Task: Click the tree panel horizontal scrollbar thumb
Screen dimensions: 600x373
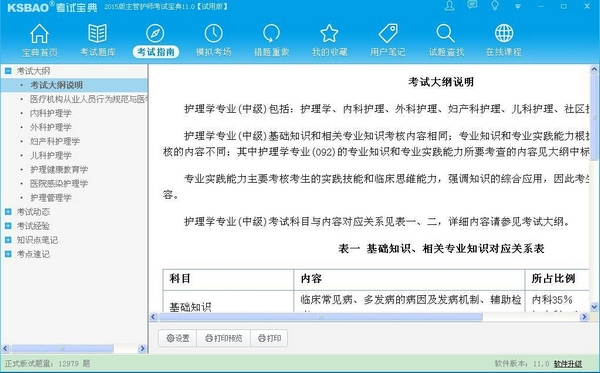Action: (62, 349)
